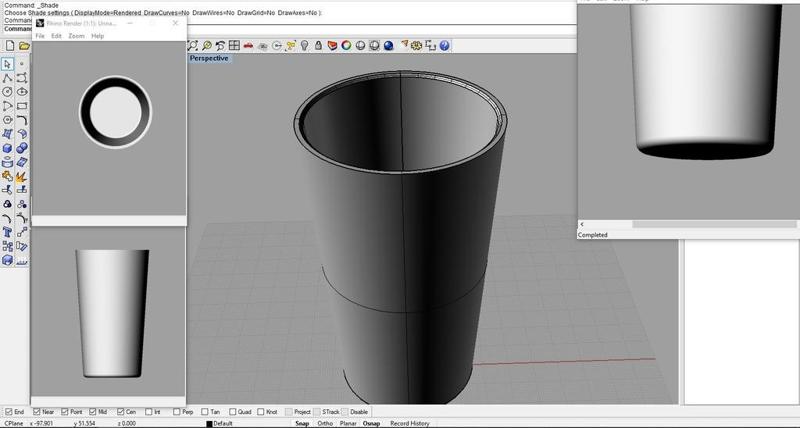Open the Zoom menu in render window
The image size is (800, 428).
[x=76, y=36]
